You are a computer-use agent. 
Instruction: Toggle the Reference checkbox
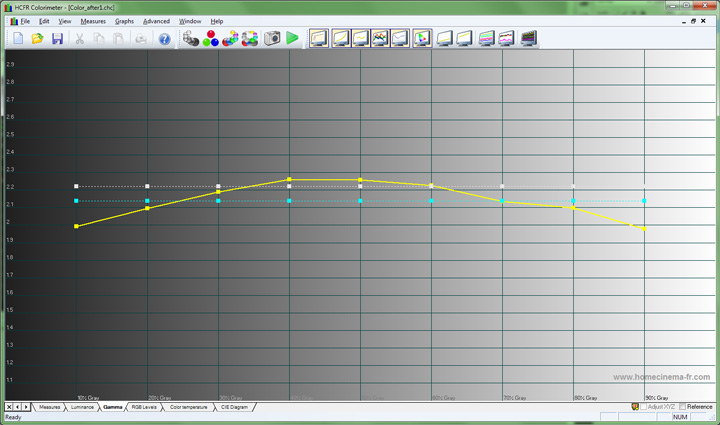[x=682, y=407]
